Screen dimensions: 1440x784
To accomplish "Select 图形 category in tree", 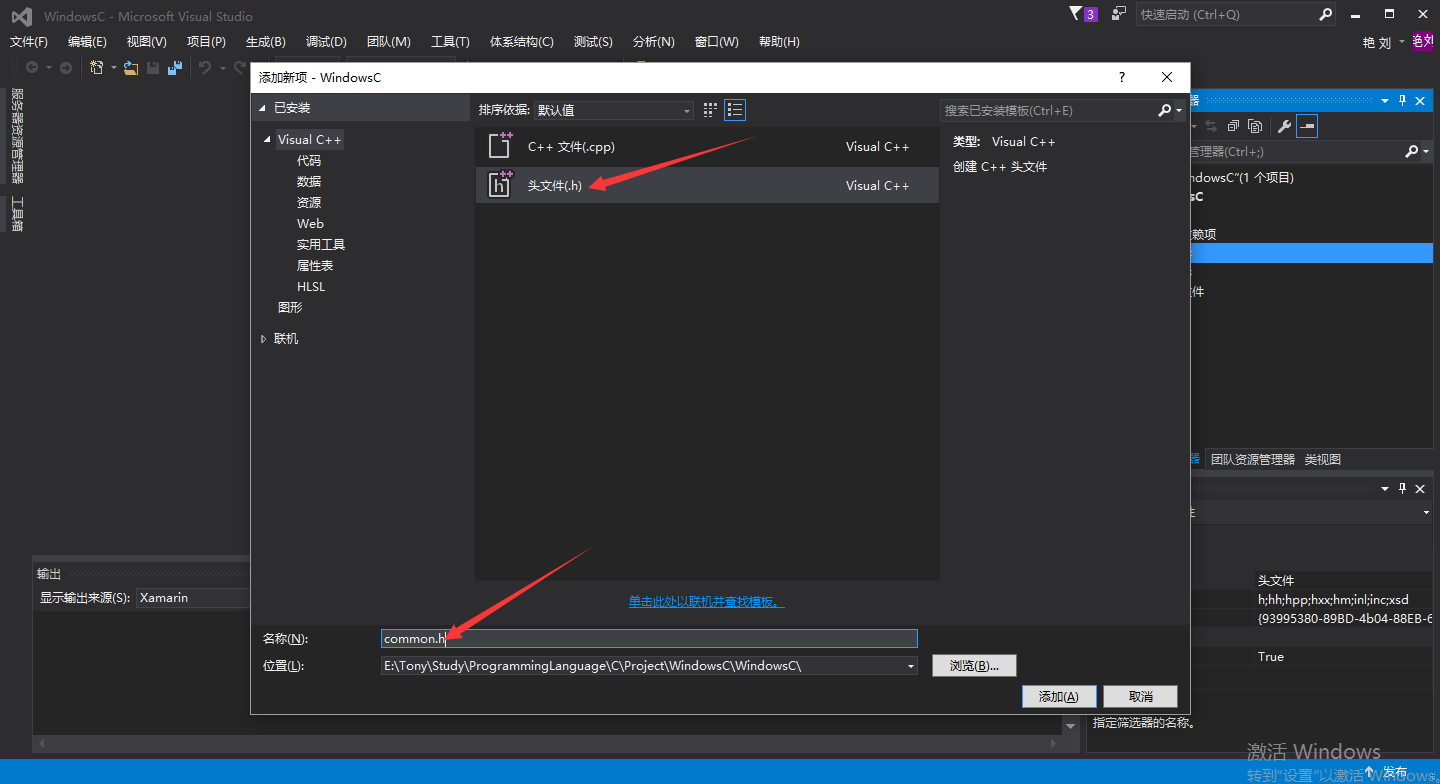I will [290, 308].
